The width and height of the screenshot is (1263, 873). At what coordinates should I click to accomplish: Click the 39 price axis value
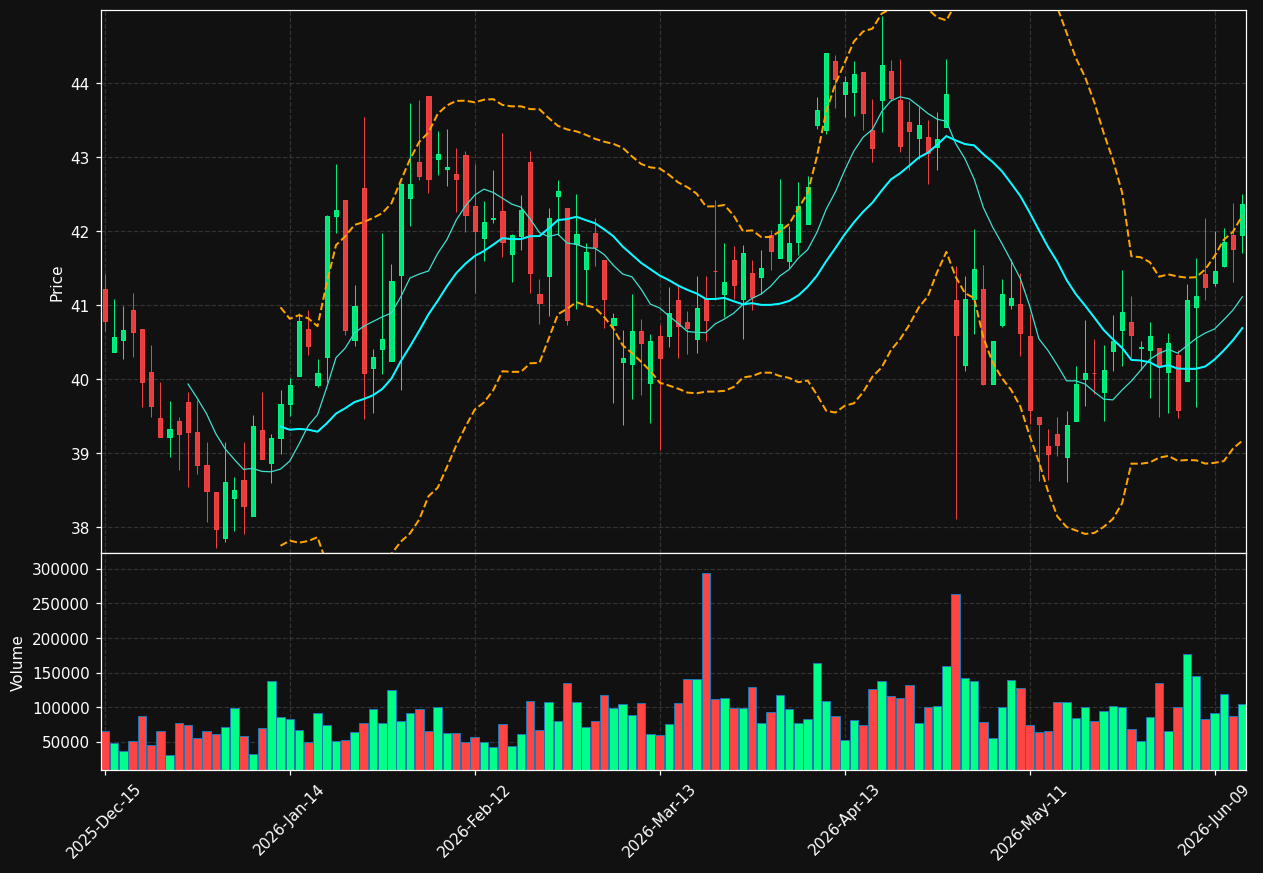click(79, 454)
